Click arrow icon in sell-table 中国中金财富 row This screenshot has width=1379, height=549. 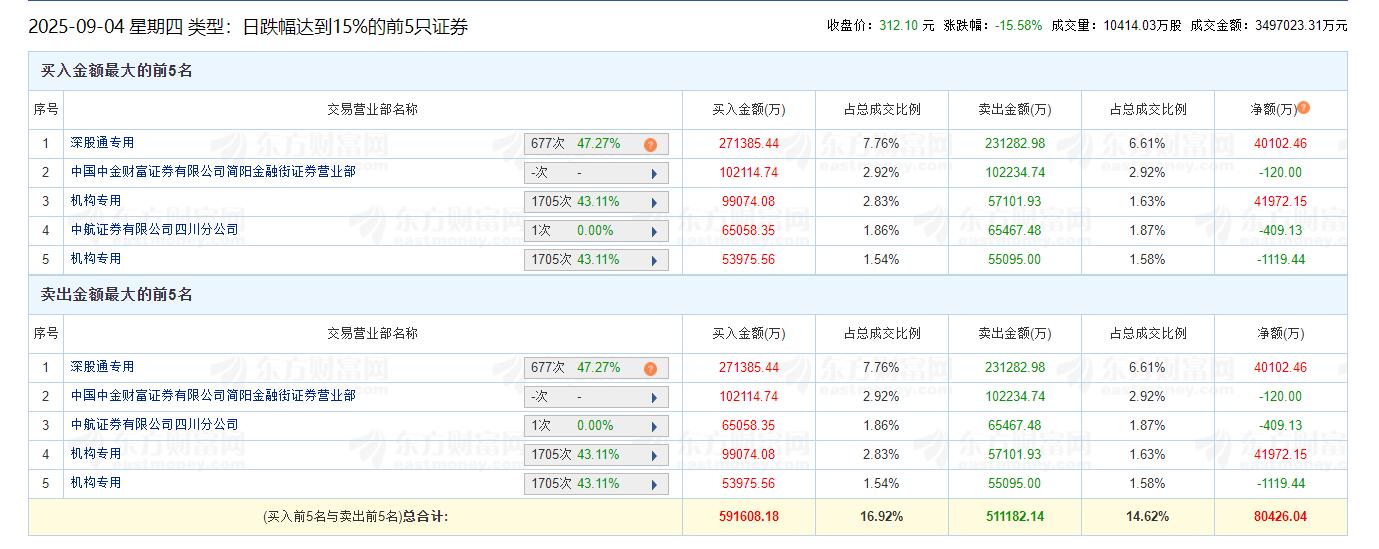654,397
